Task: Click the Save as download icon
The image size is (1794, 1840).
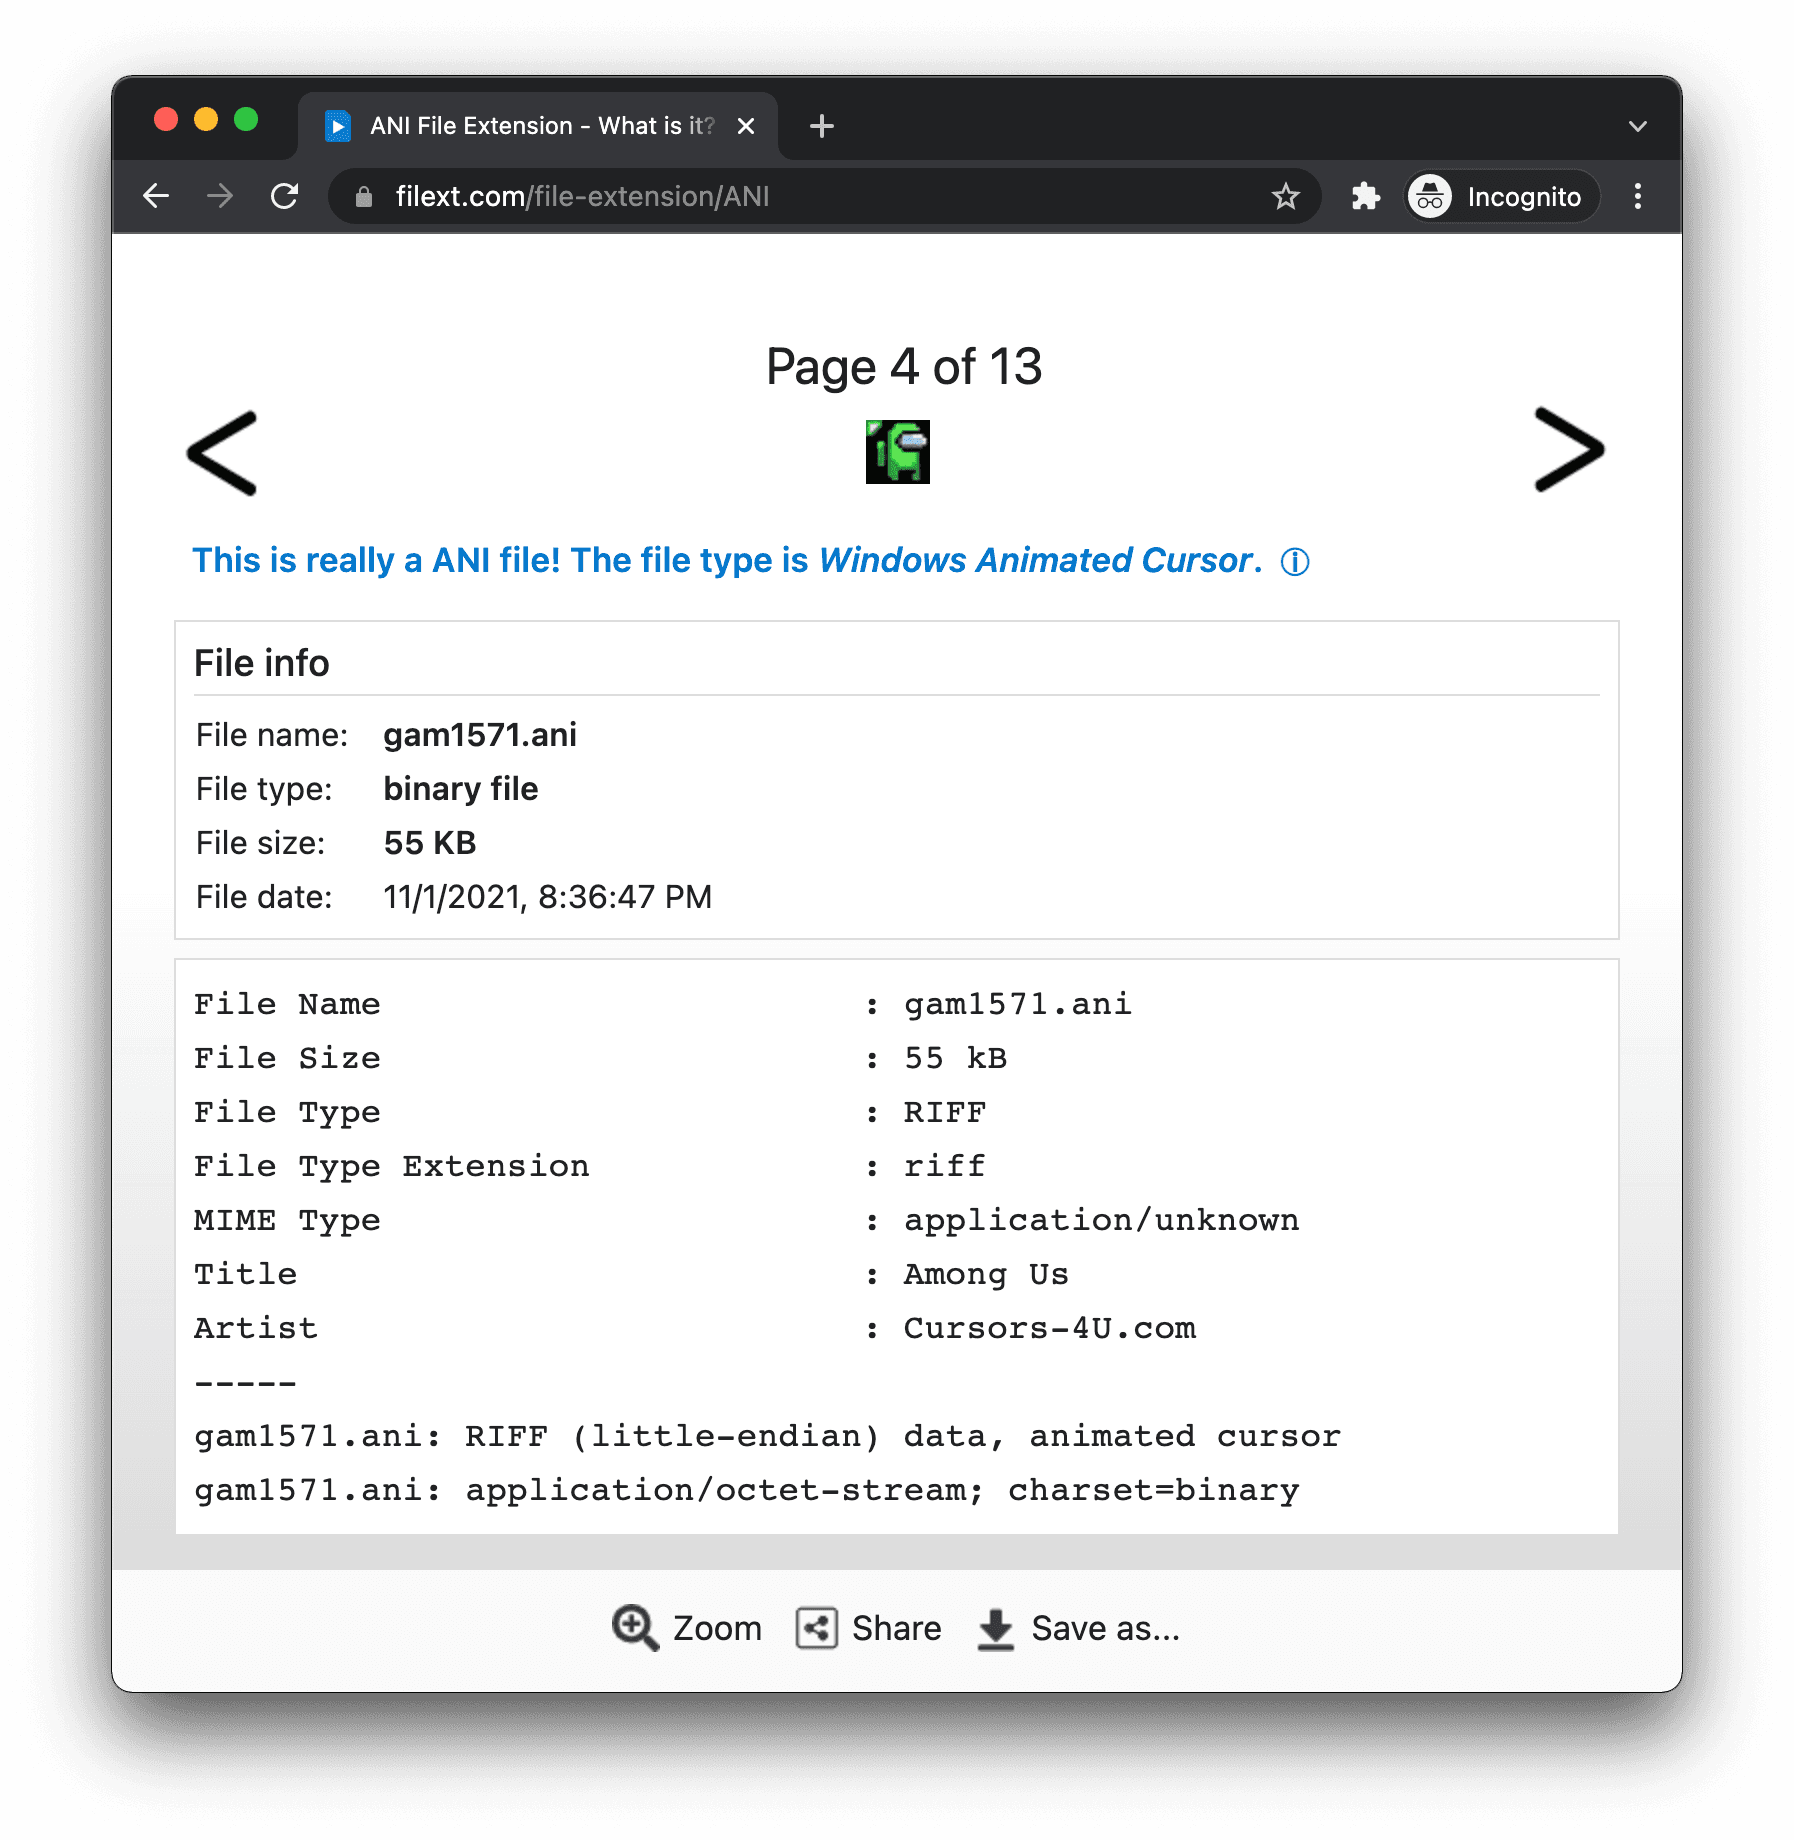Action: pos(995,1627)
